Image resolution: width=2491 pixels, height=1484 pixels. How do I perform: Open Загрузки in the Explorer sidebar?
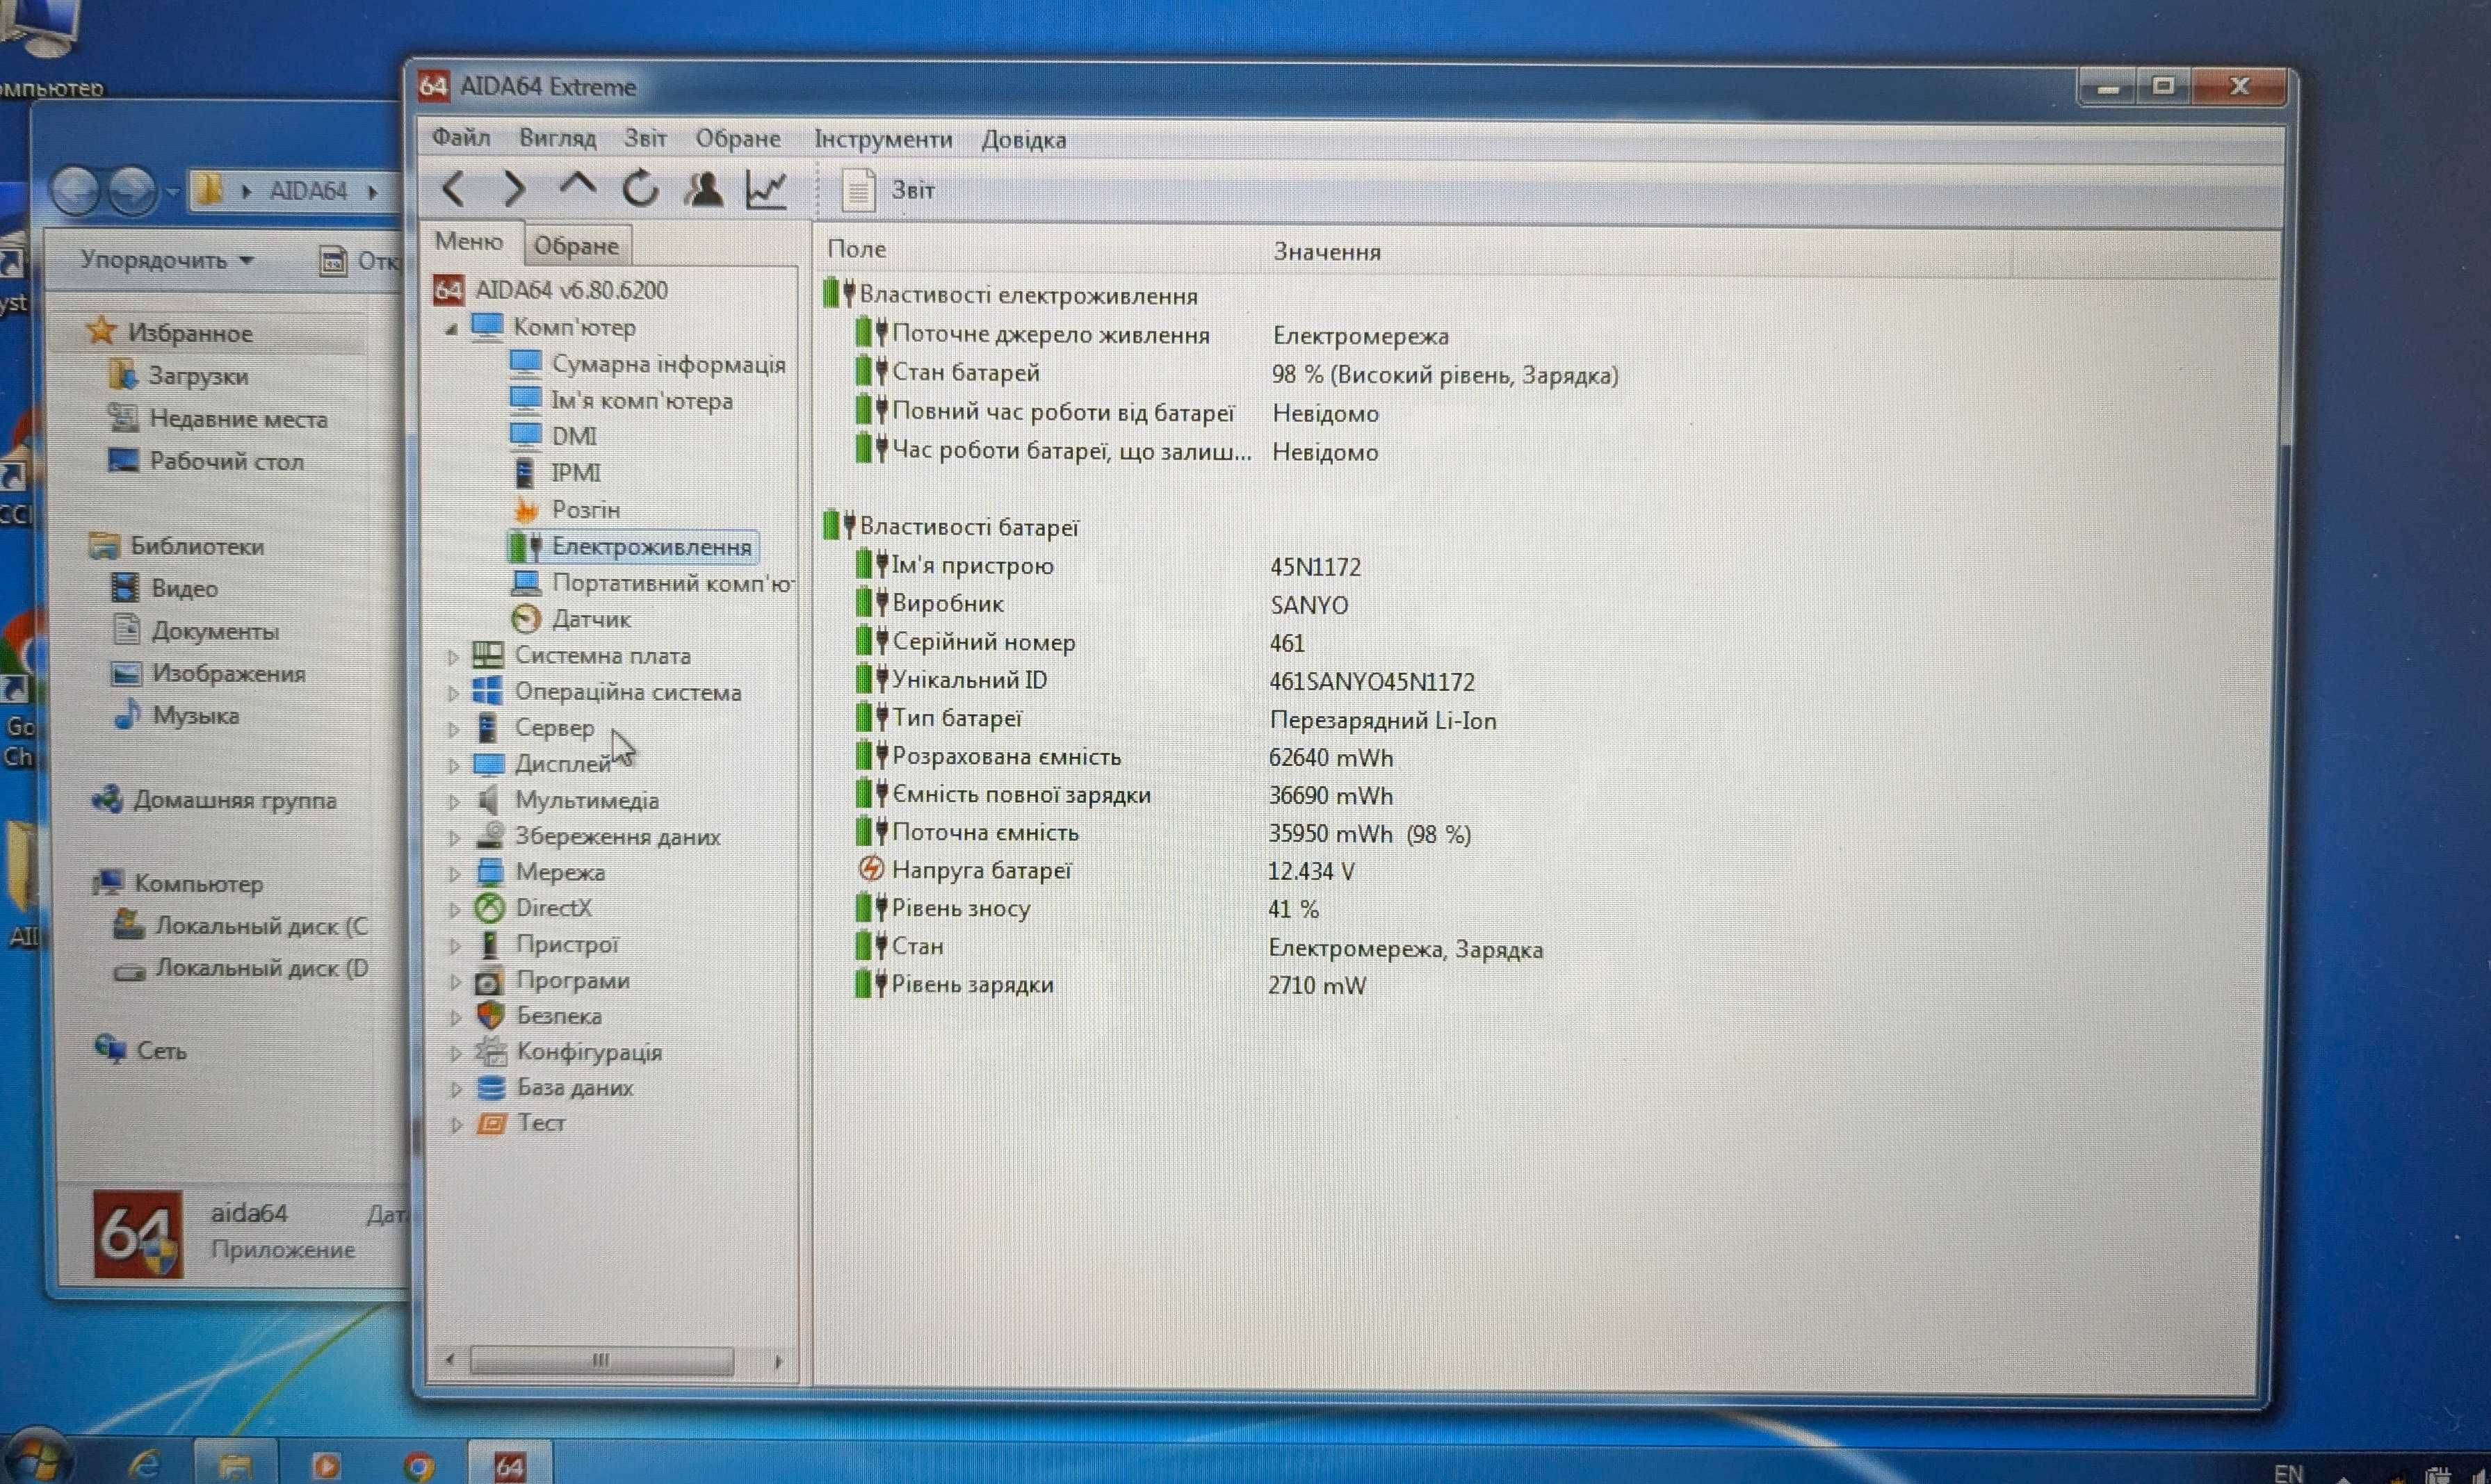pos(178,376)
